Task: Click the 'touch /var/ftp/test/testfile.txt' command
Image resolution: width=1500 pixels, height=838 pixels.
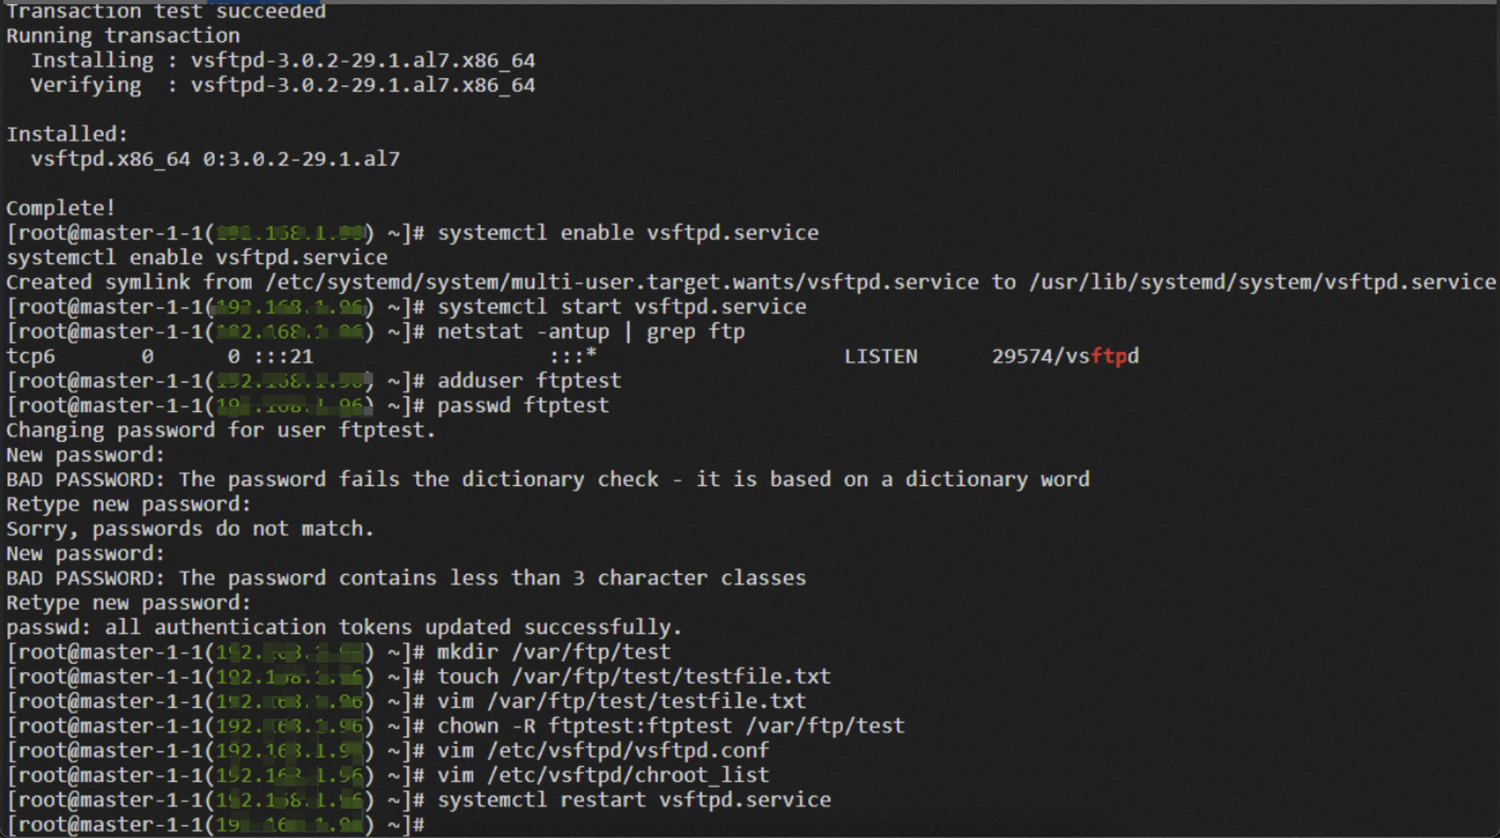Action: pos(633,677)
